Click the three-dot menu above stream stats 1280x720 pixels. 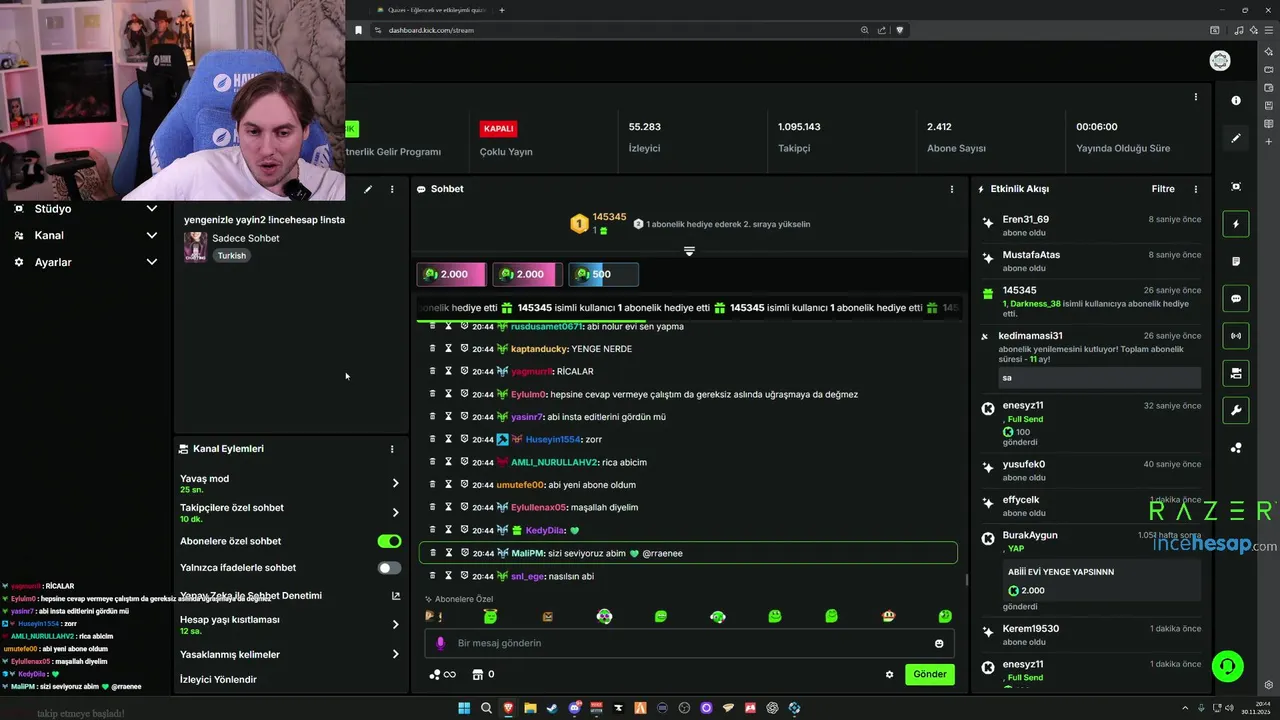[x=1195, y=97]
